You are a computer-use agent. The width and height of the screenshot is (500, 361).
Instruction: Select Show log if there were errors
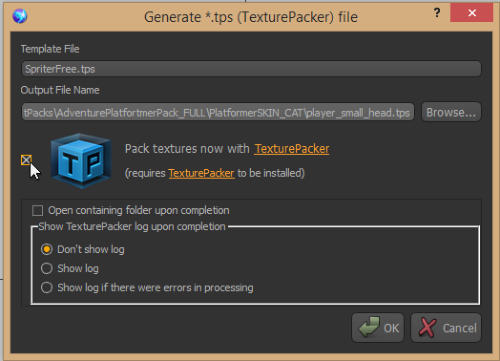[46, 287]
